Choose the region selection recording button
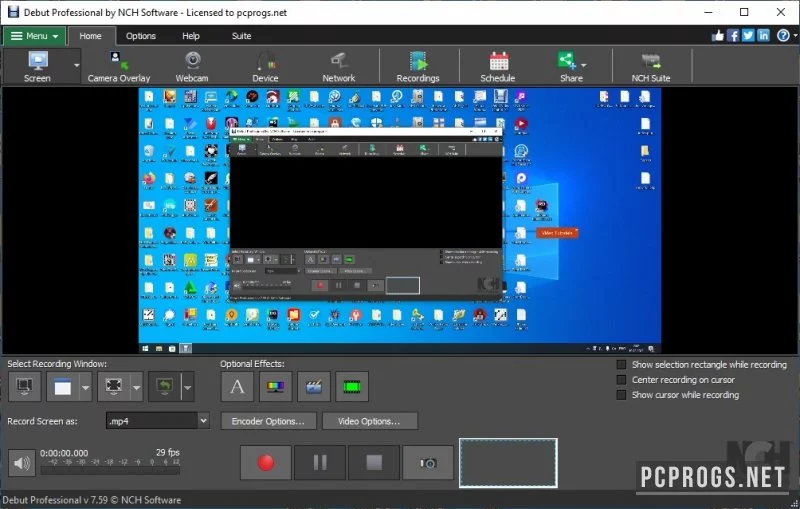 (x=113, y=387)
